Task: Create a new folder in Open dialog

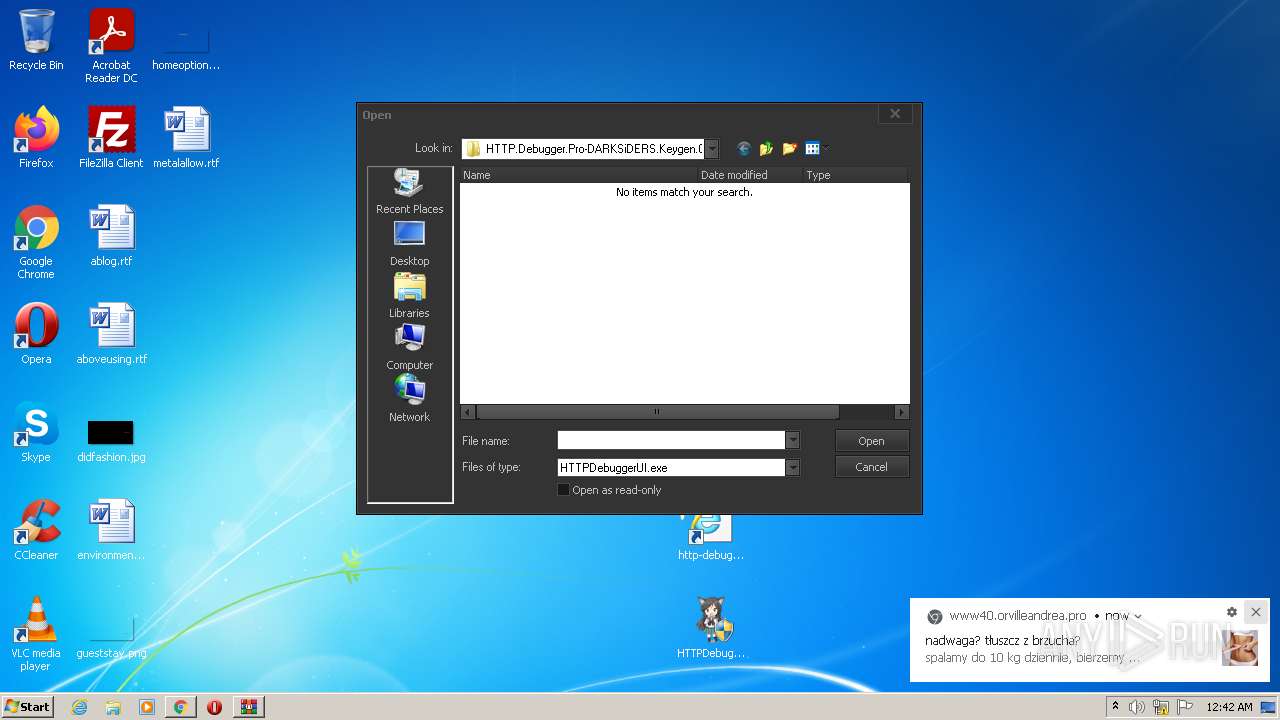Action: click(790, 149)
